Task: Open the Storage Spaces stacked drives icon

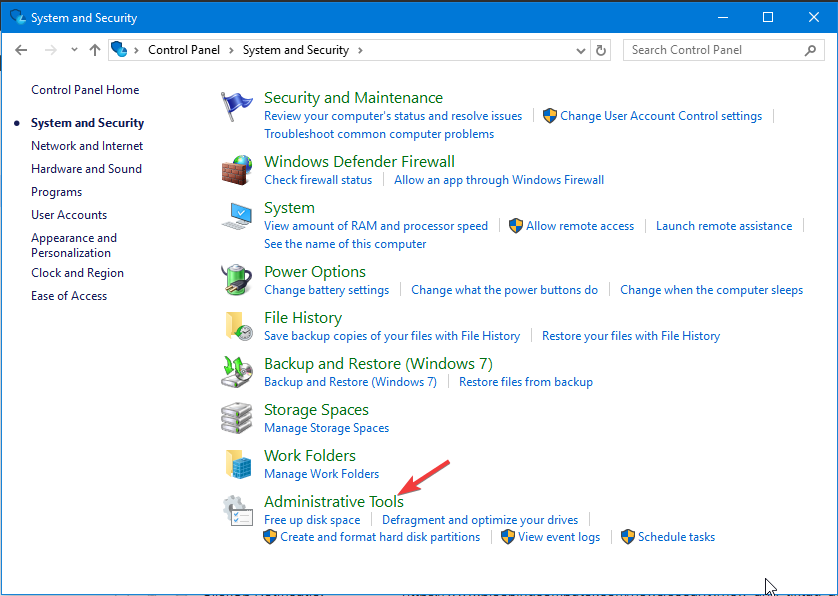Action: (x=236, y=418)
